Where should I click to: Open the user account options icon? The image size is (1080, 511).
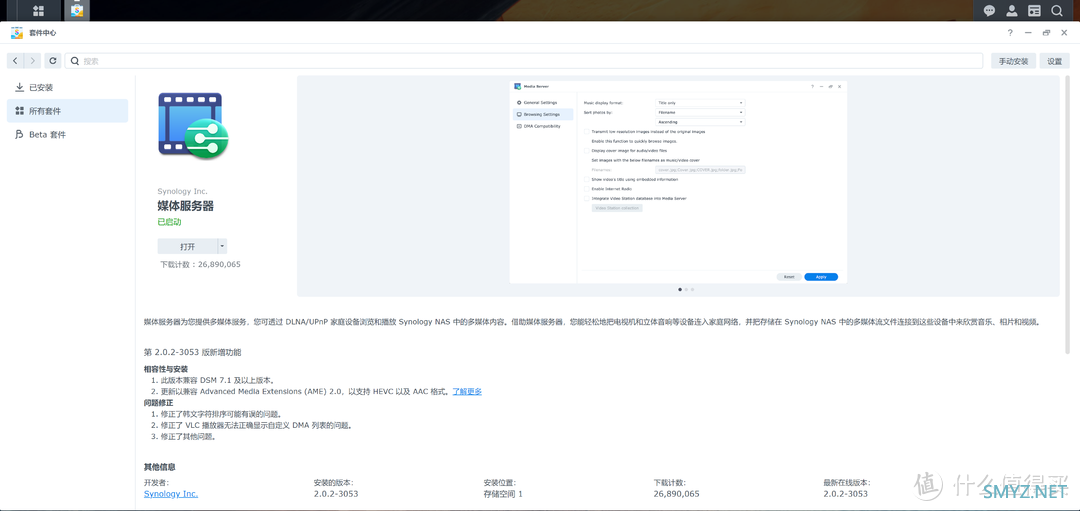tap(1011, 10)
